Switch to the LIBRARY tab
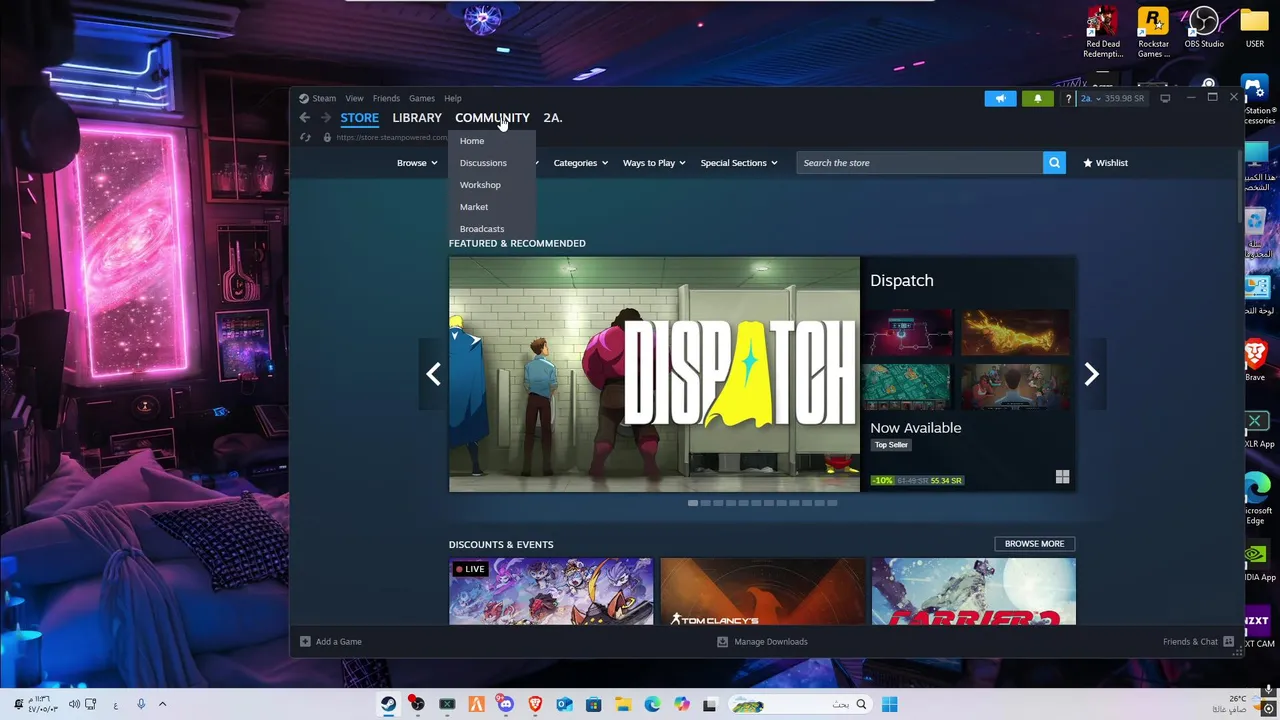Image resolution: width=1280 pixels, height=720 pixels. (417, 118)
